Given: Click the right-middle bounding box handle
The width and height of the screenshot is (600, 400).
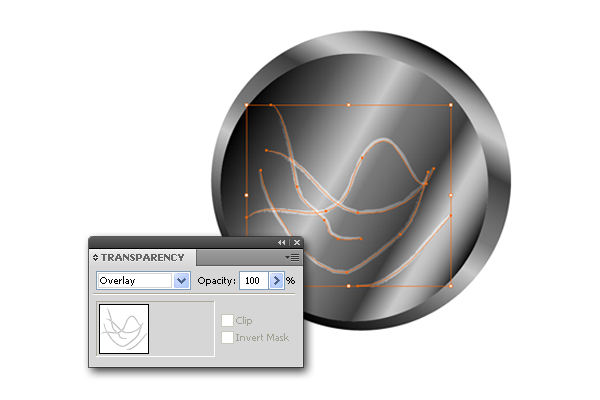Looking at the screenshot, I should [451, 195].
